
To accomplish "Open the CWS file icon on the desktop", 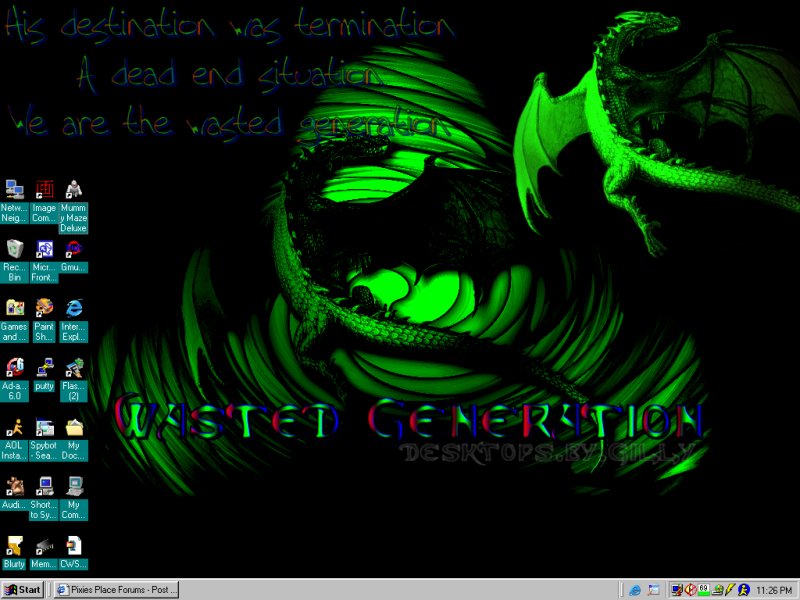I will tap(73, 546).
